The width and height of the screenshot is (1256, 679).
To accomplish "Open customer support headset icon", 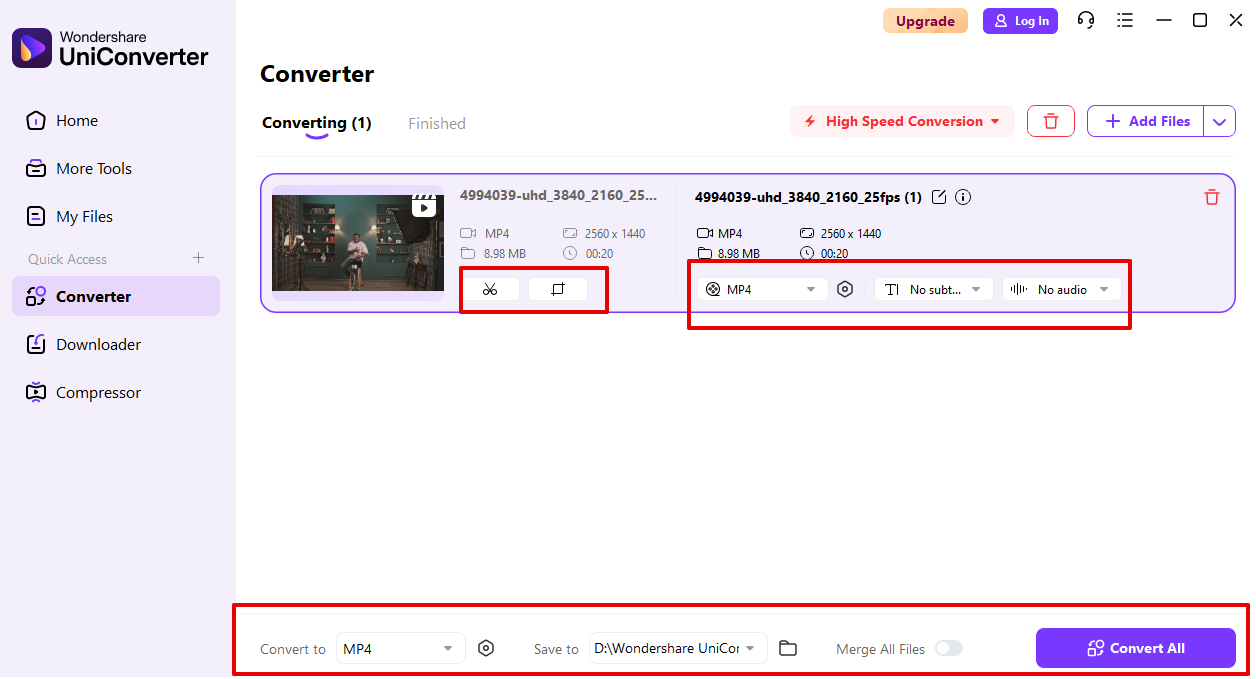I will tap(1086, 20).
